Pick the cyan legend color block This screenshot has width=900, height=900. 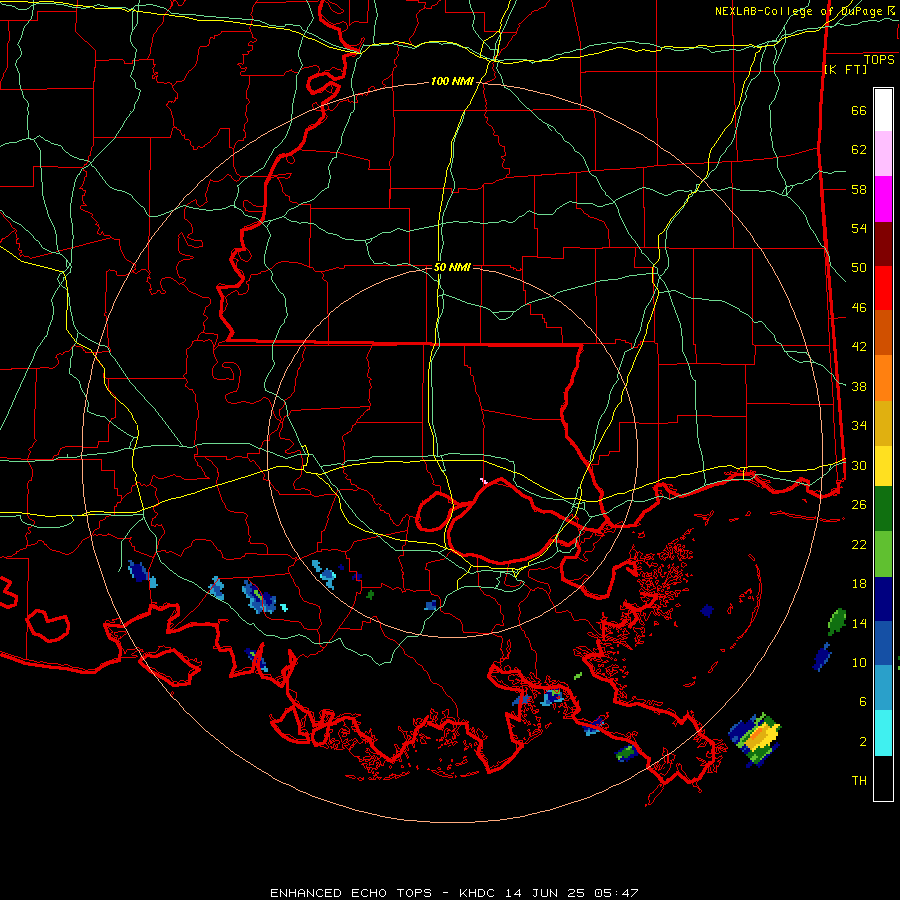click(x=883, y=732)
